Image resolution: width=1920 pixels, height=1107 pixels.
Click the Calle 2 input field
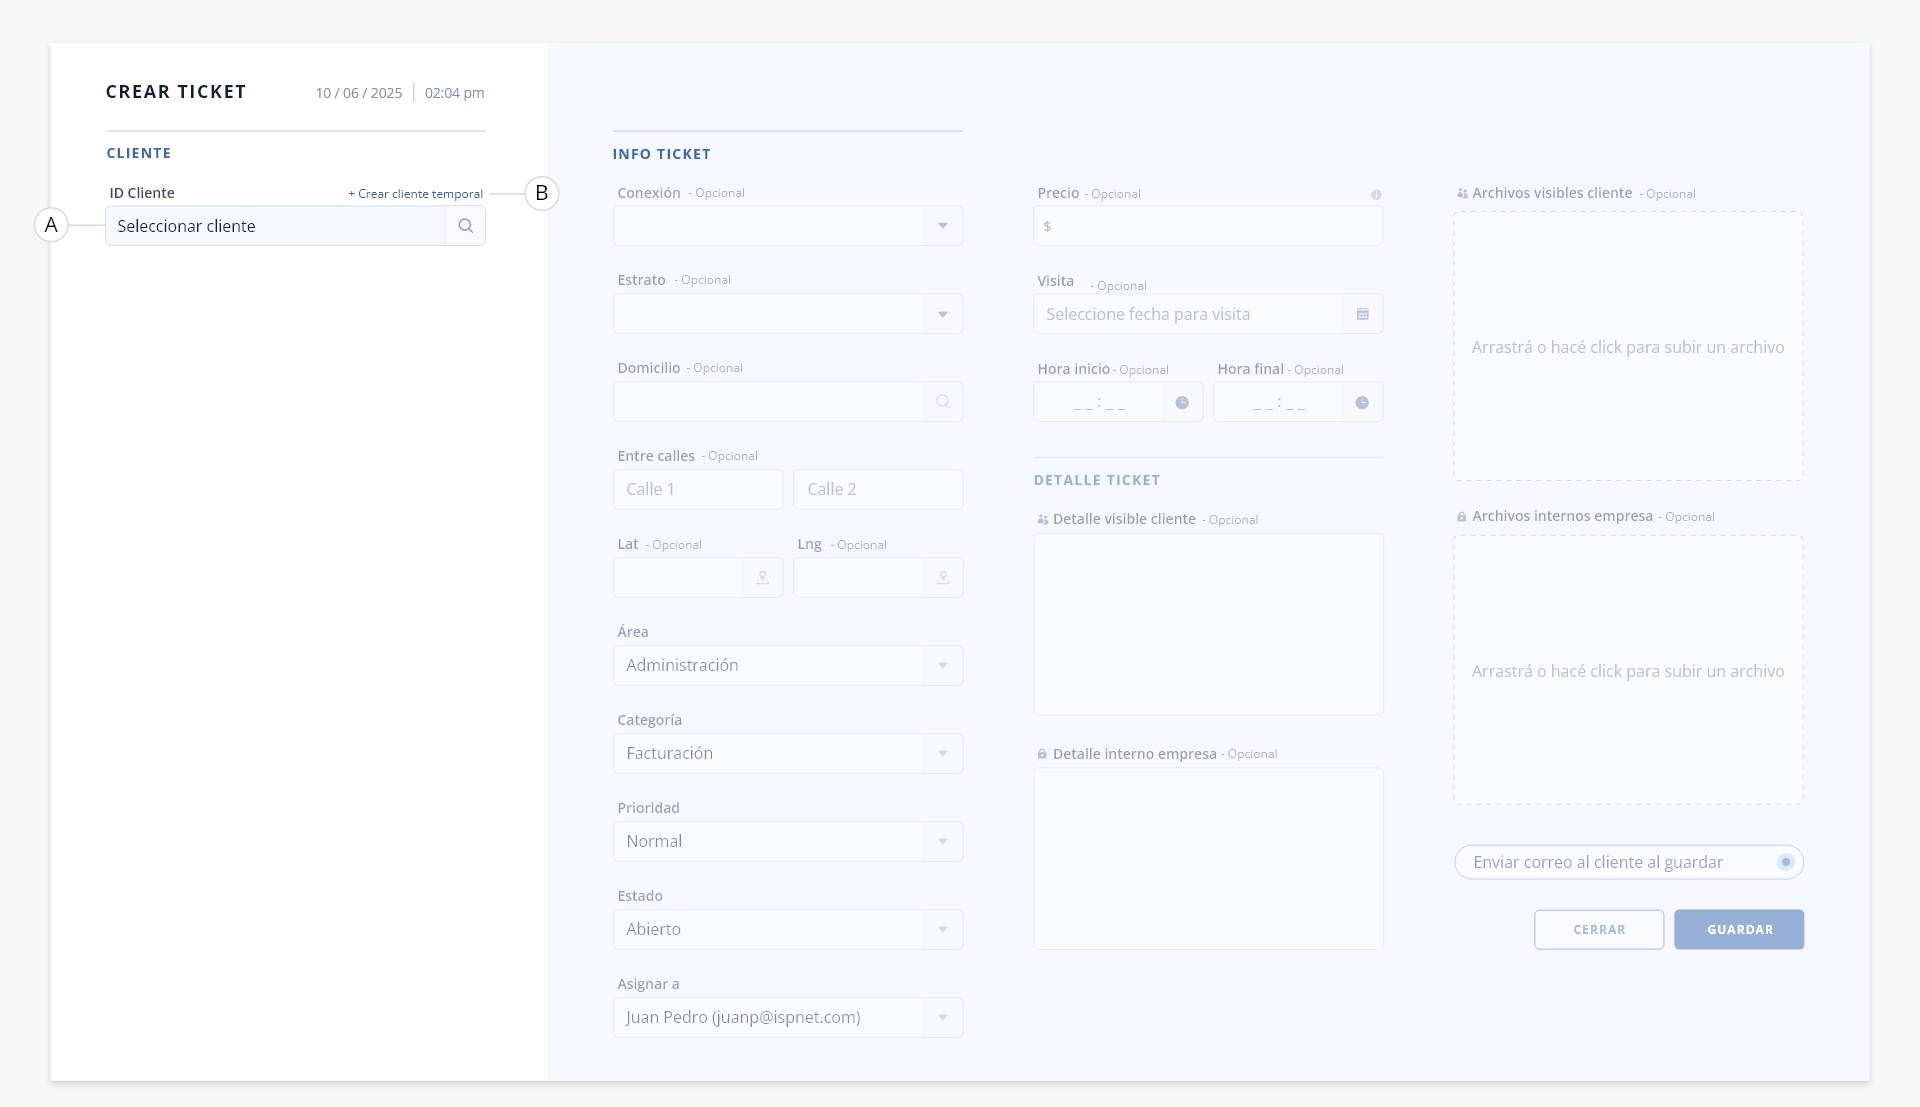click(878, 490)
